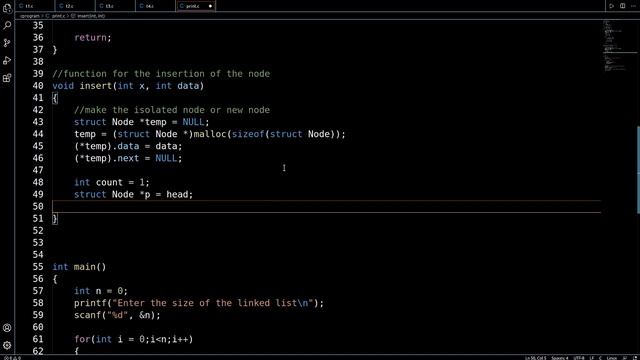
Task: Click errors and warnings status indicator
Action: pos(12,358)
